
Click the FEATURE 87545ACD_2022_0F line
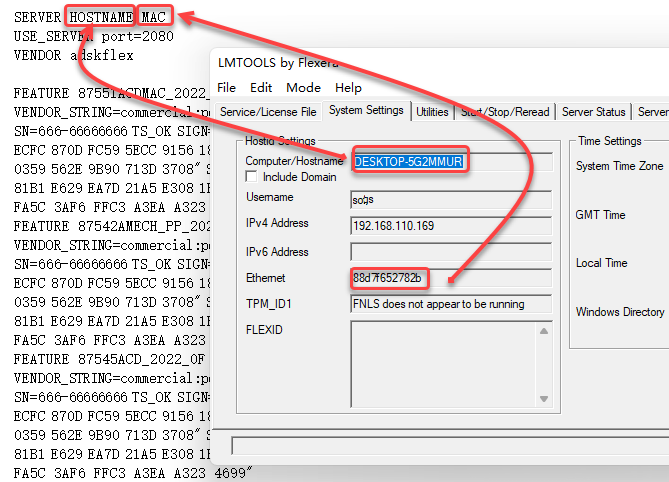[x=109, y=359]
